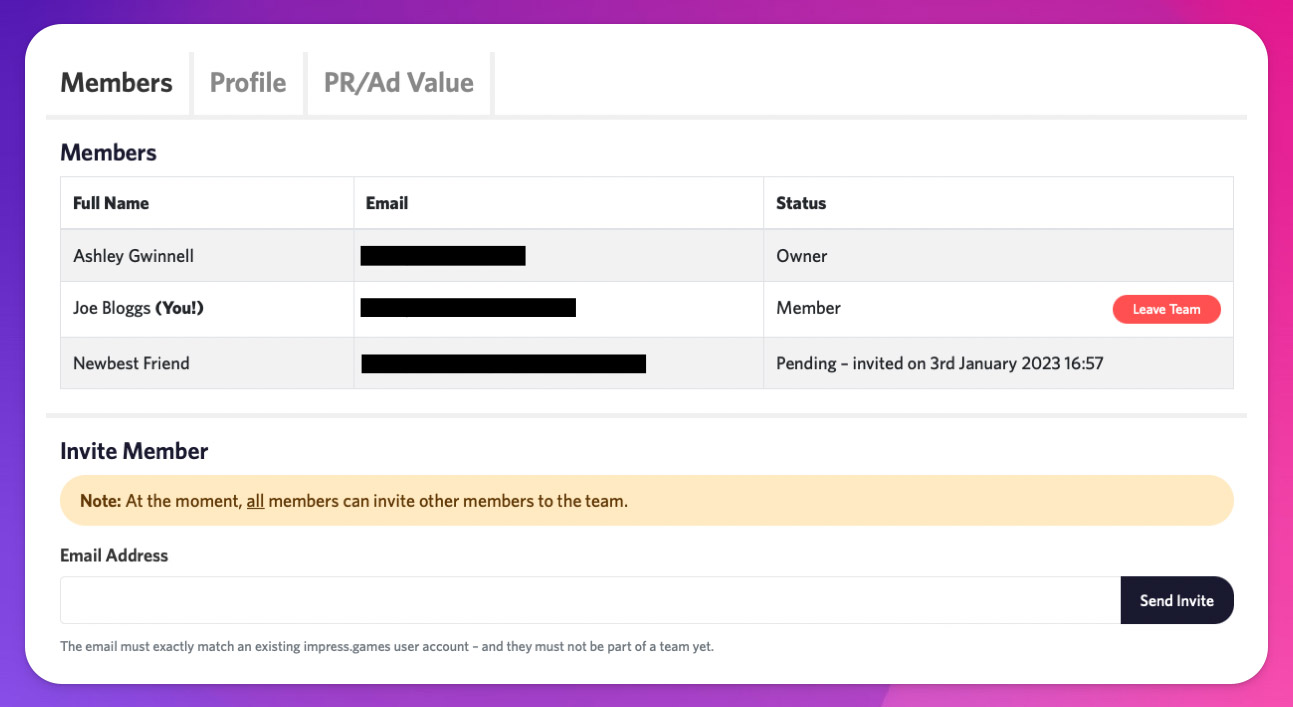Screen dimensions: 1293x707
Task: Click the Owner status cell
Action: [802, 256]
